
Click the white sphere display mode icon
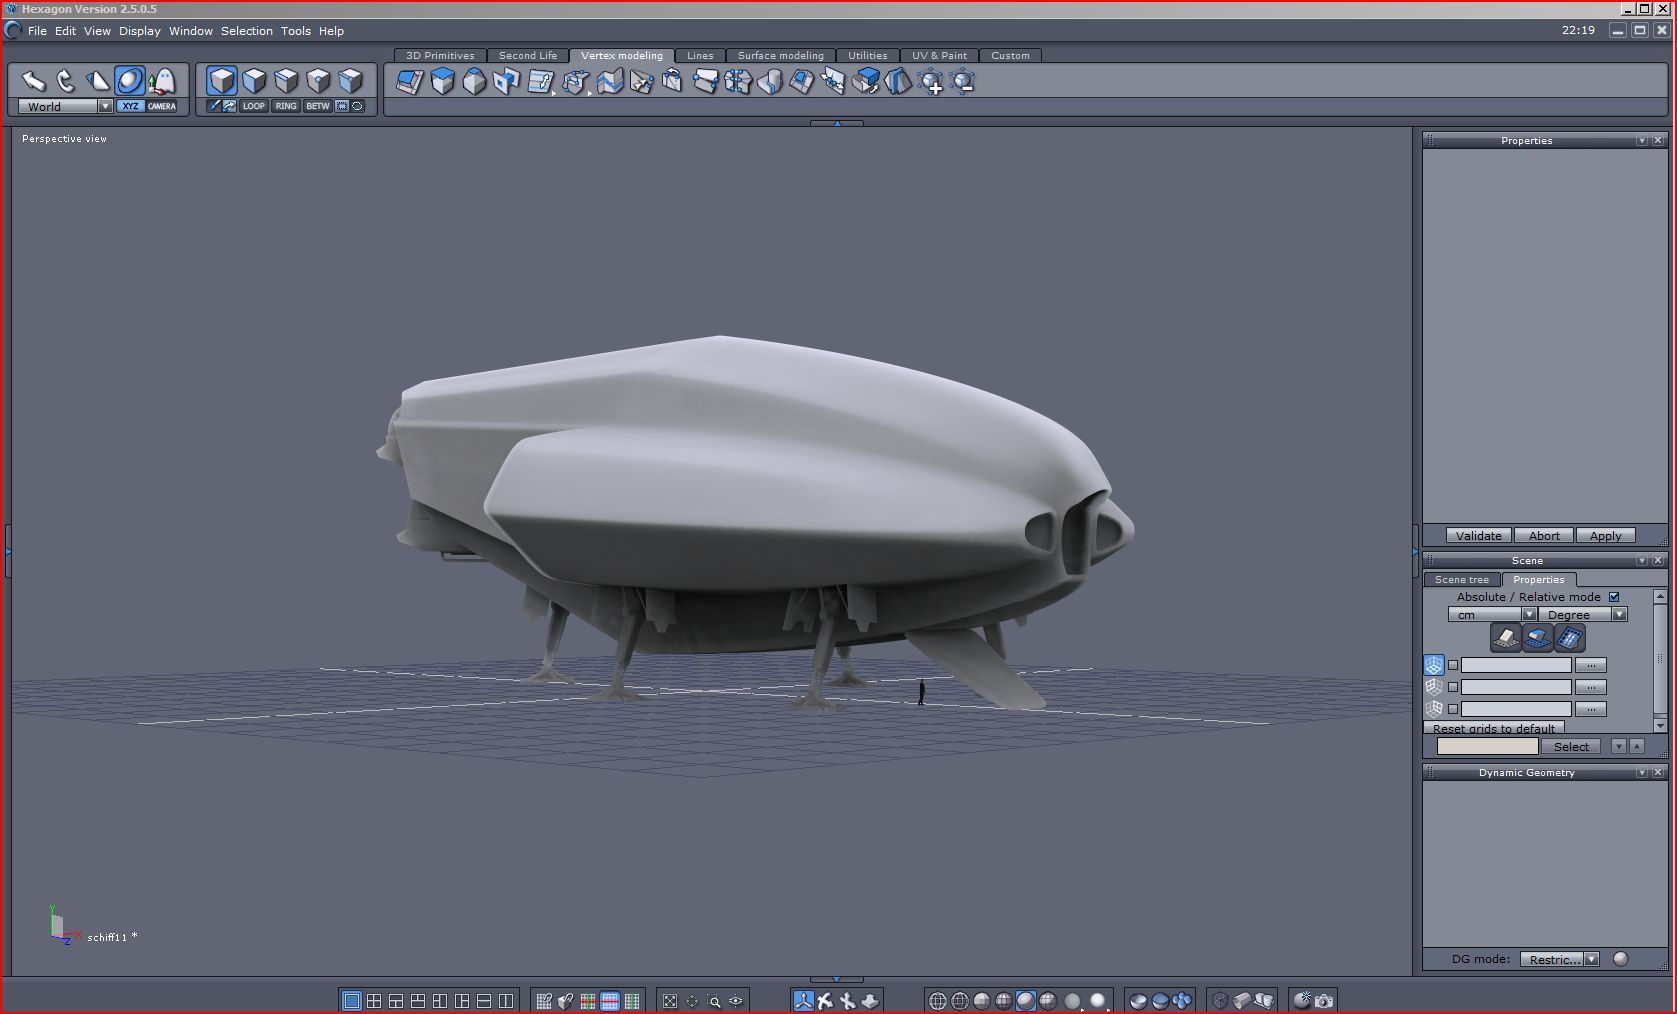coord(1097,1000)
